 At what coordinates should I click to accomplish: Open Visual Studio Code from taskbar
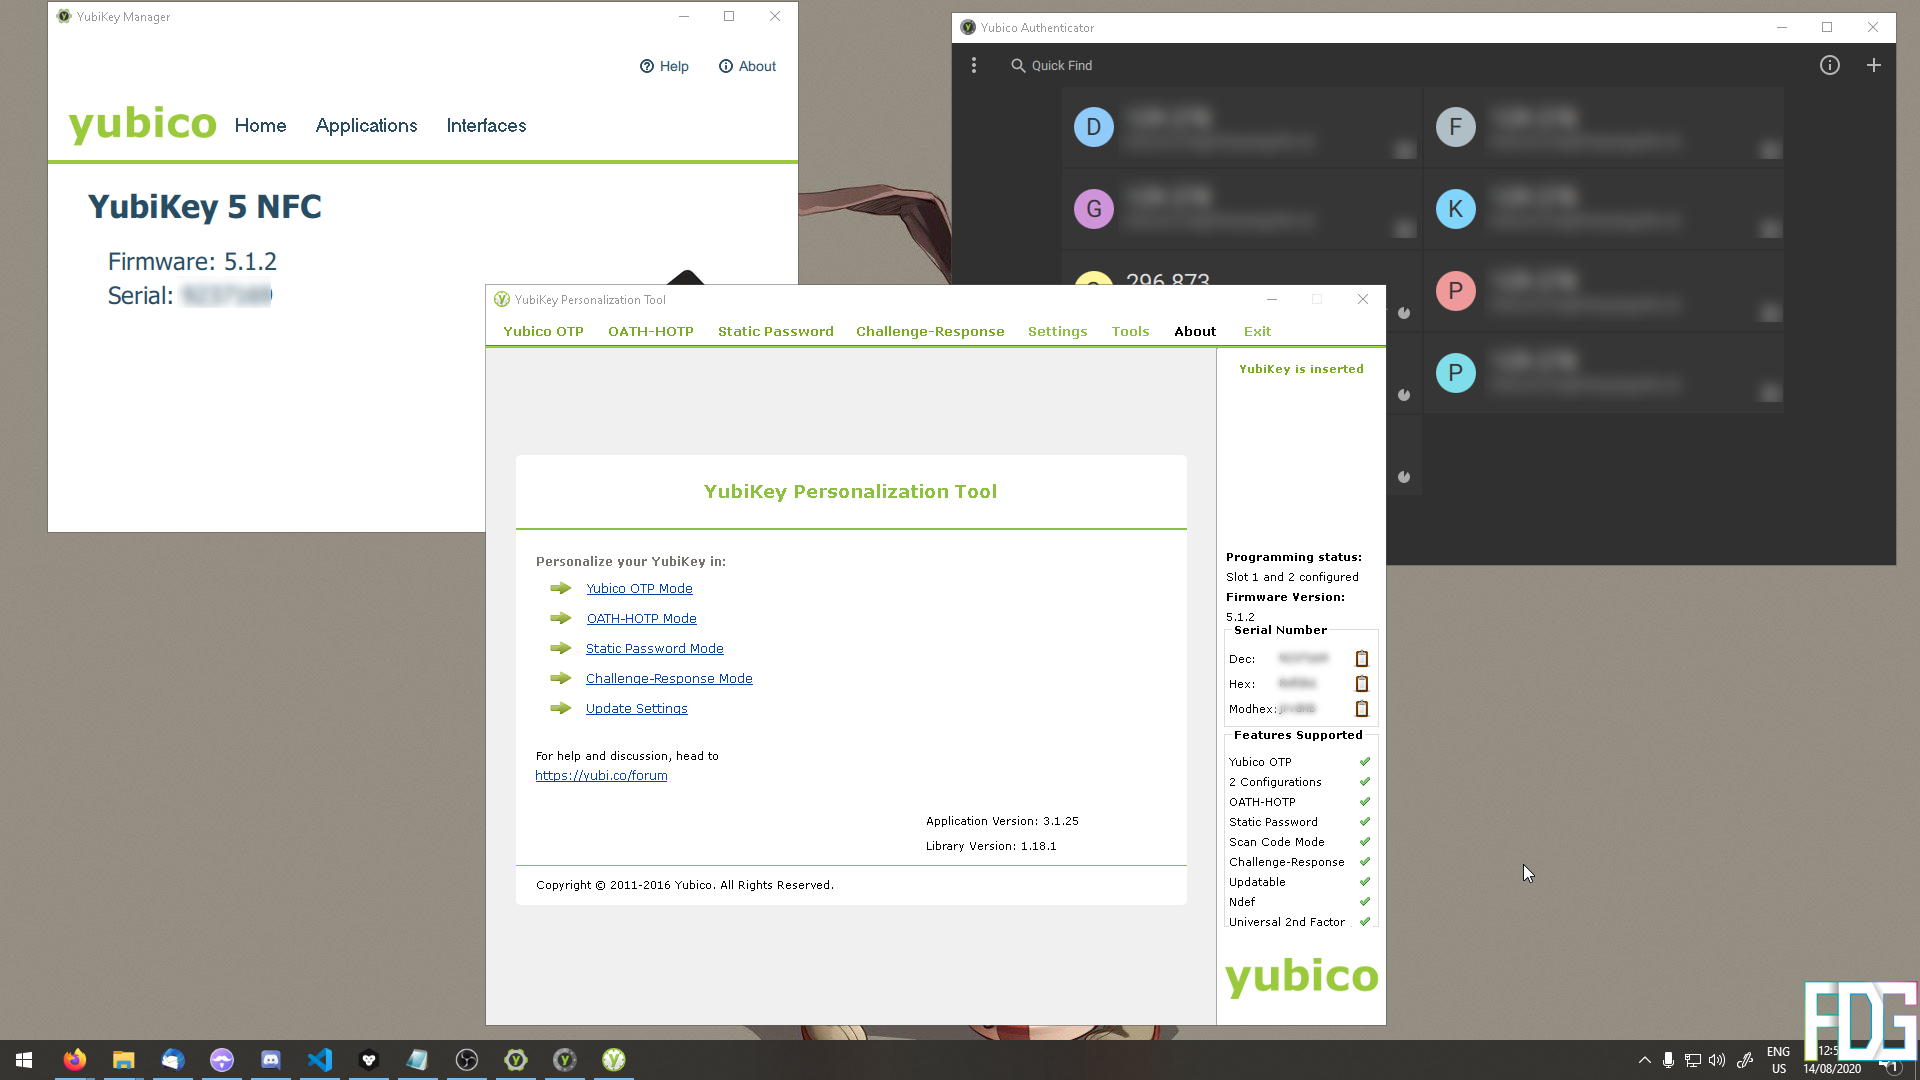(320, 1060)
